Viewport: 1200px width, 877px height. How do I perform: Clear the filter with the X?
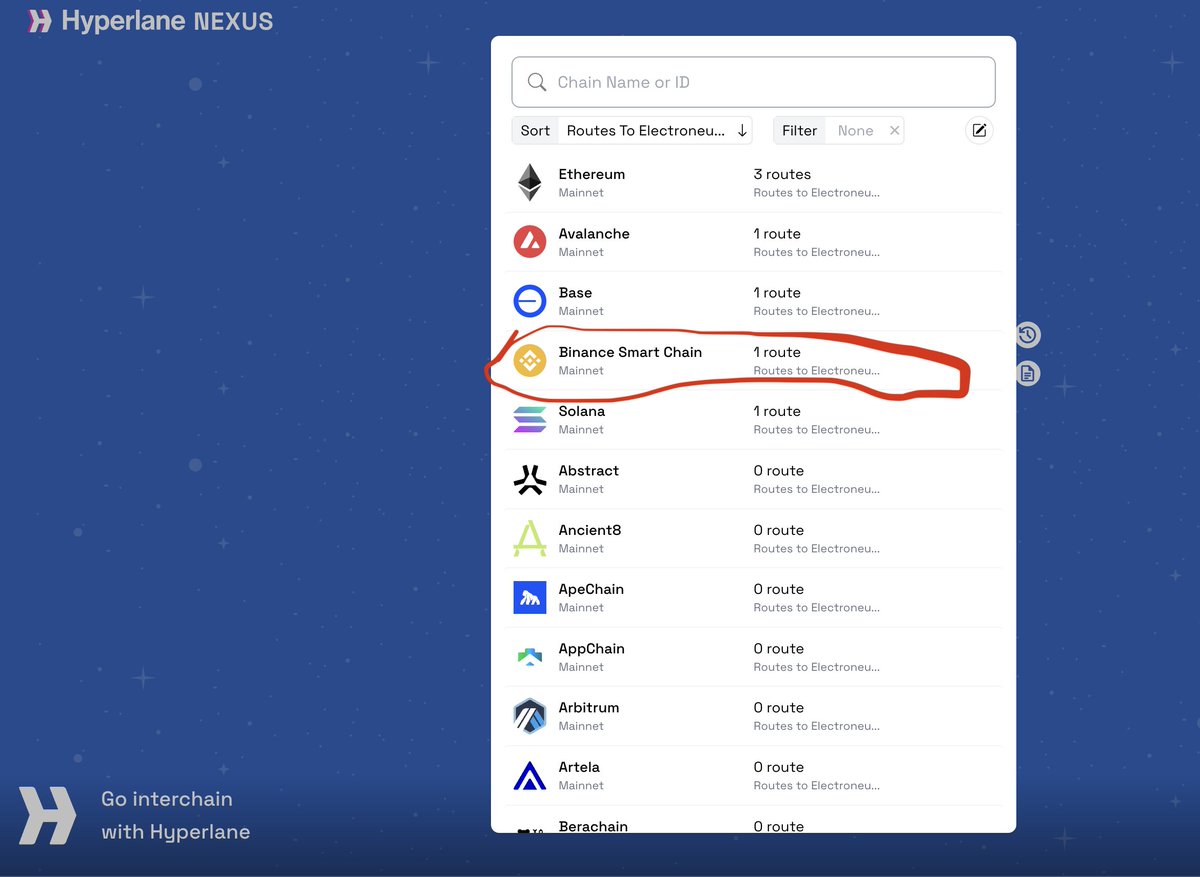(x=894, y=130)
